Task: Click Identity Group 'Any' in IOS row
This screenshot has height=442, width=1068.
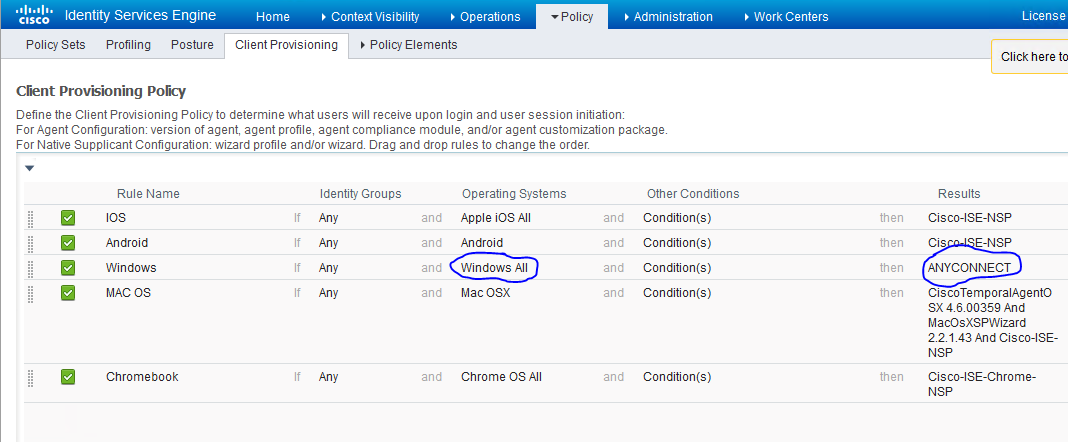Action: point(328,218)
